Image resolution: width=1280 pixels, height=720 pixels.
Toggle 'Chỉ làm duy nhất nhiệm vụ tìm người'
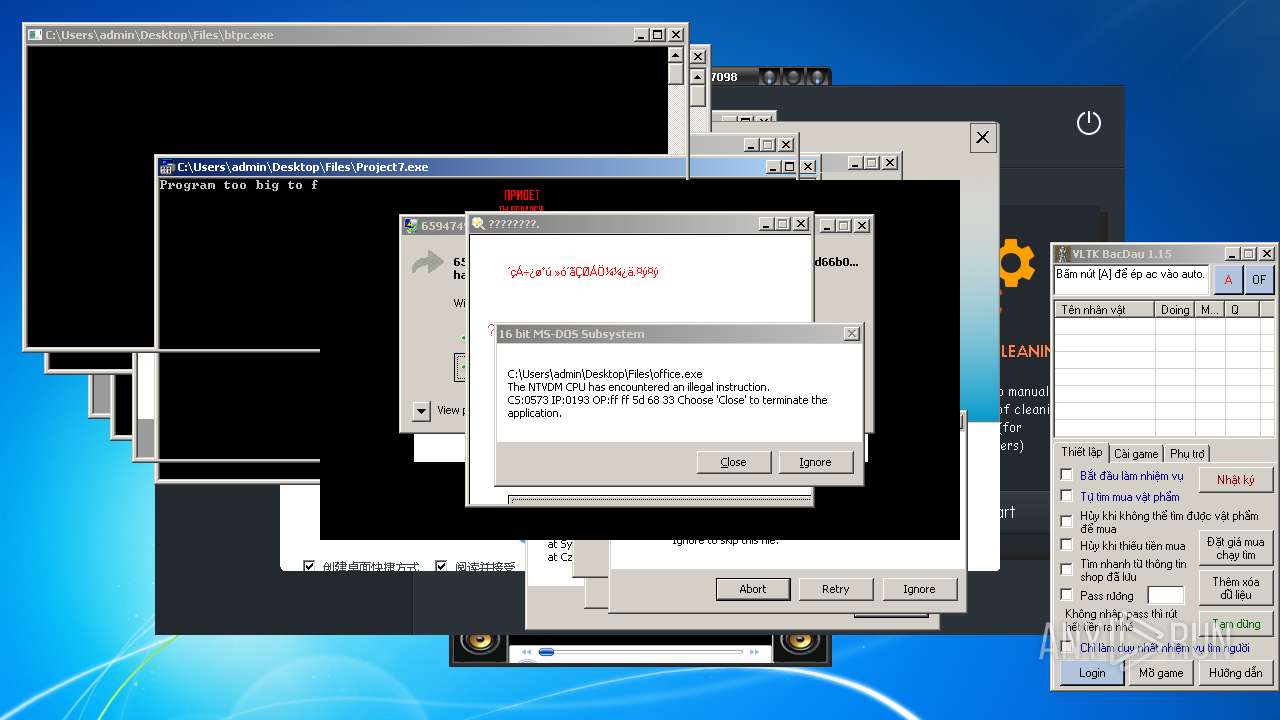[1066, 647]
